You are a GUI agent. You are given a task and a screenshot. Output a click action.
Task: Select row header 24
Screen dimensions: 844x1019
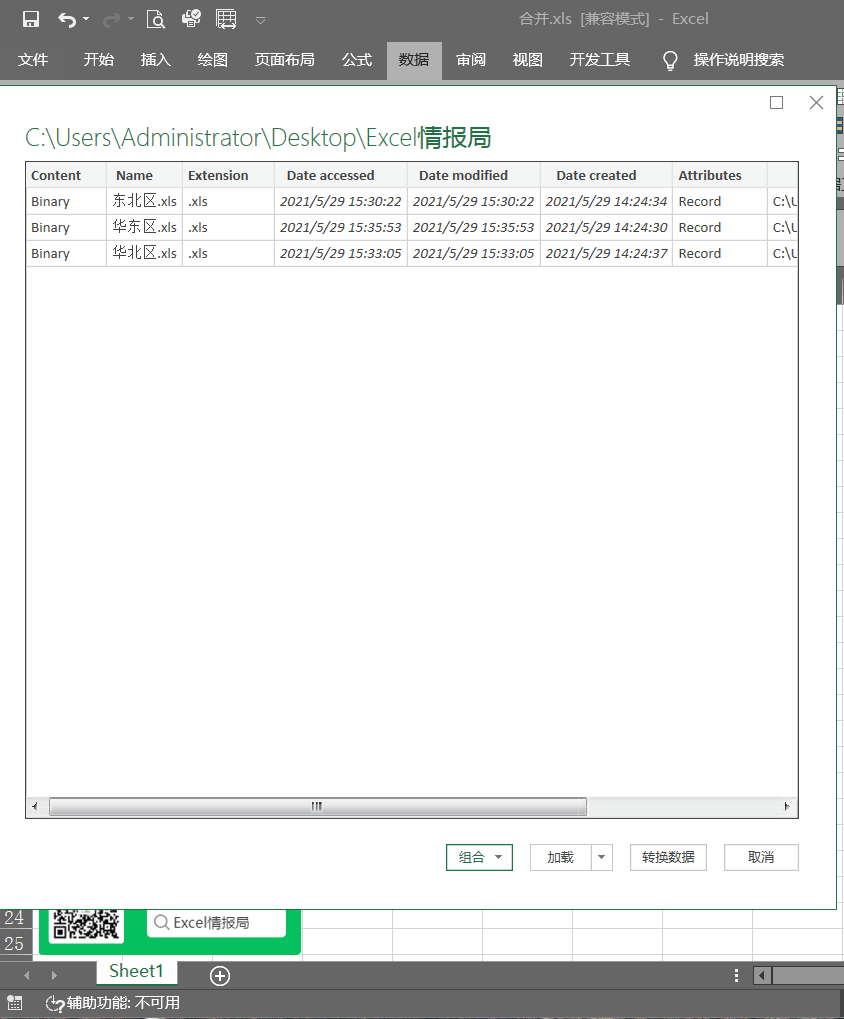point(14,918)
